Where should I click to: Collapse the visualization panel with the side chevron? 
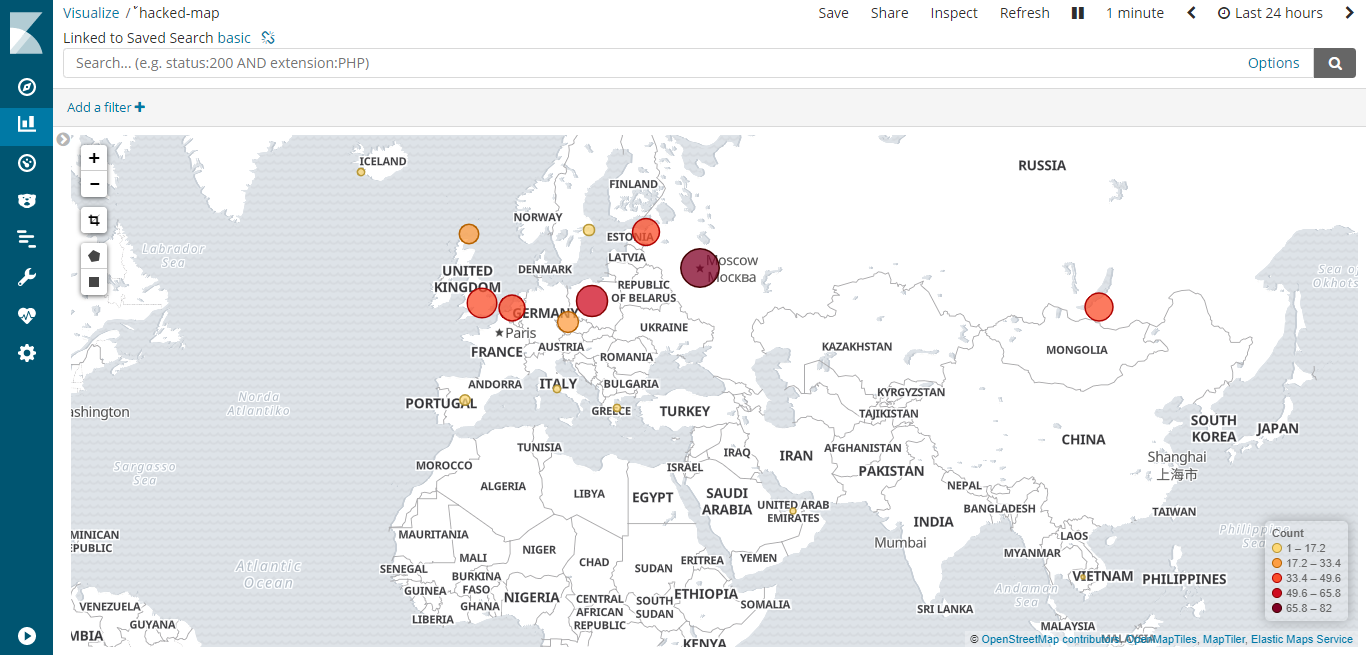pos(63,139)
